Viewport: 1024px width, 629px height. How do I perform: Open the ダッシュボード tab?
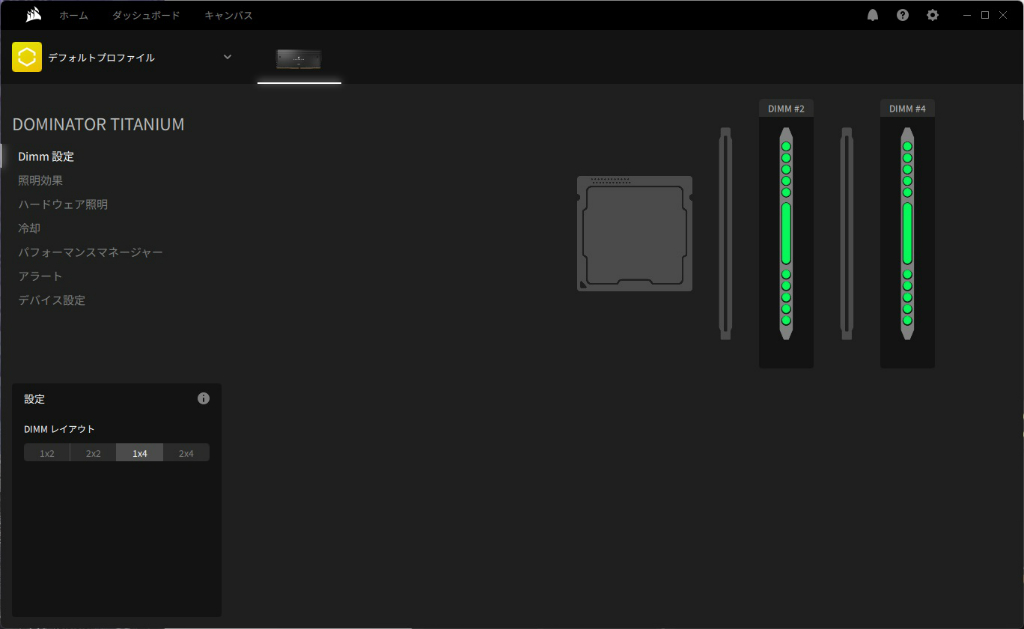pos(146,15)
